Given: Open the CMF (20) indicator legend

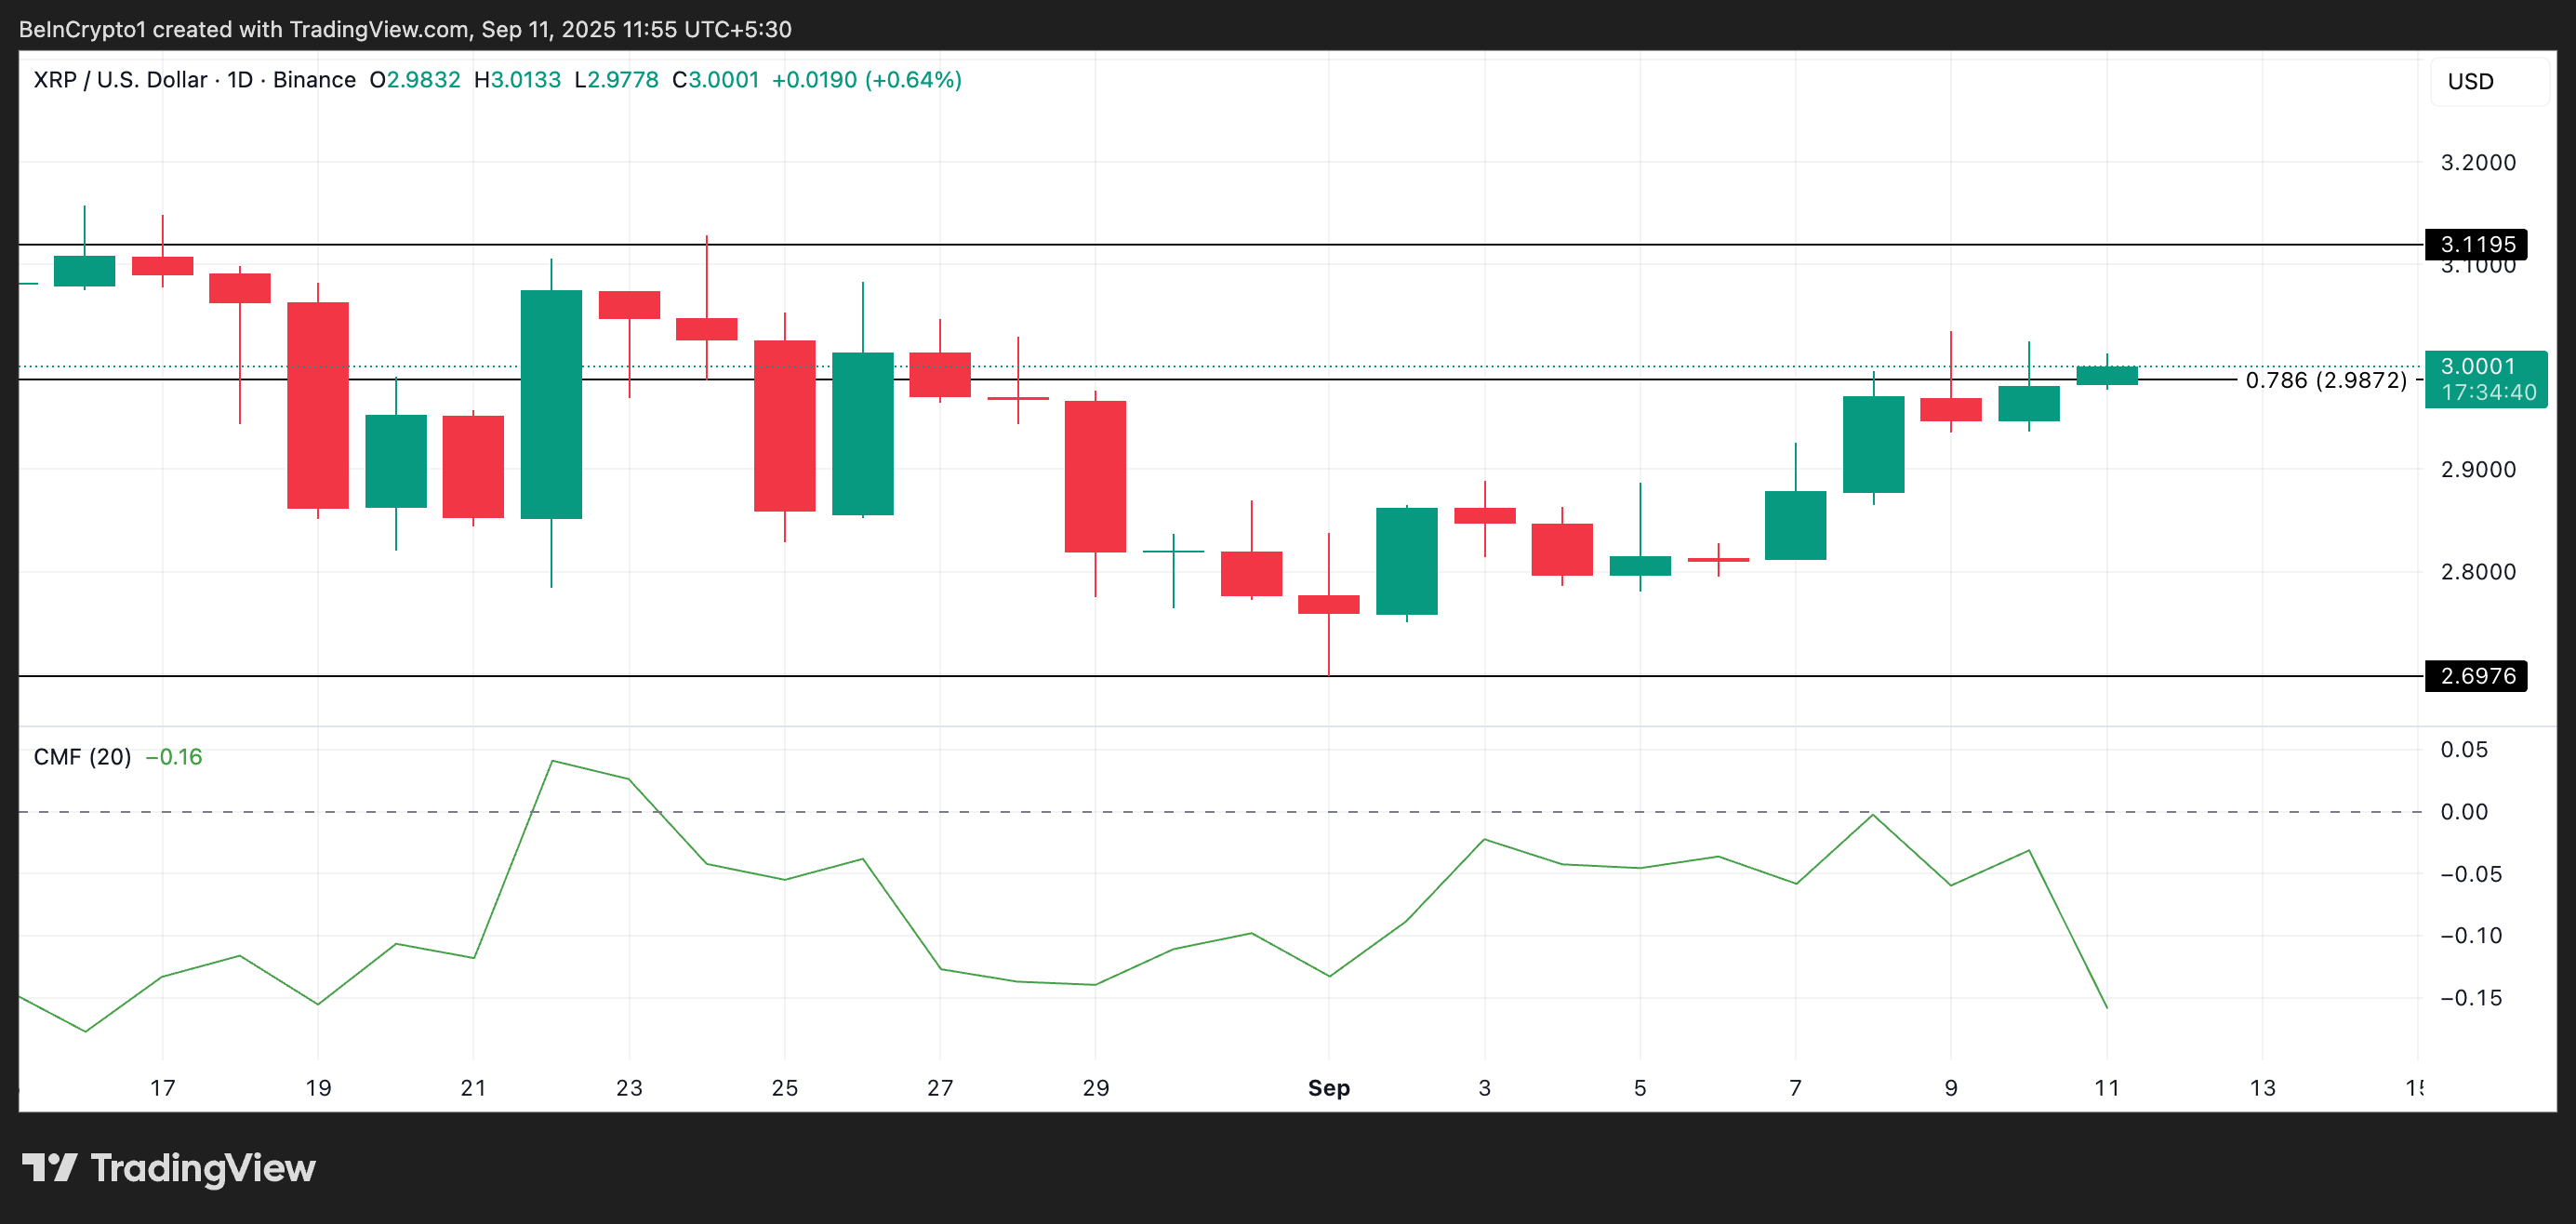Looking at the screenshot, I should coord(82,757).
